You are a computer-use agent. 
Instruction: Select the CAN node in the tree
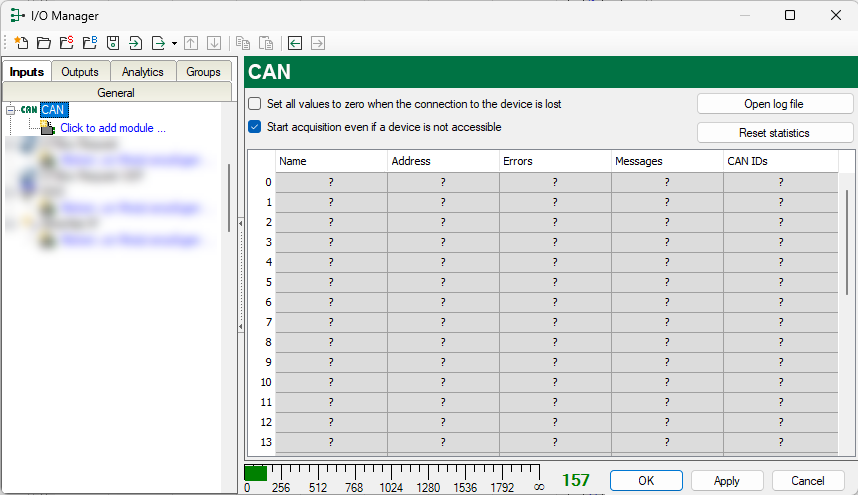tap(54, 109)
